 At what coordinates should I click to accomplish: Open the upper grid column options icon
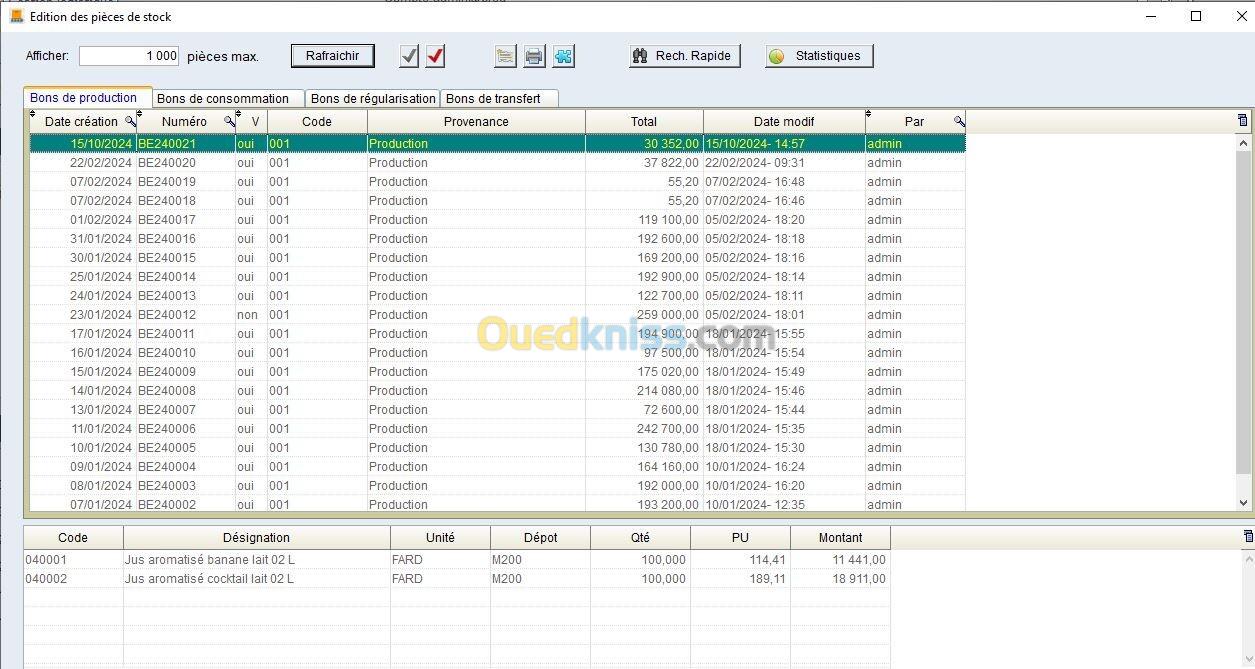tap(1243, 121)
